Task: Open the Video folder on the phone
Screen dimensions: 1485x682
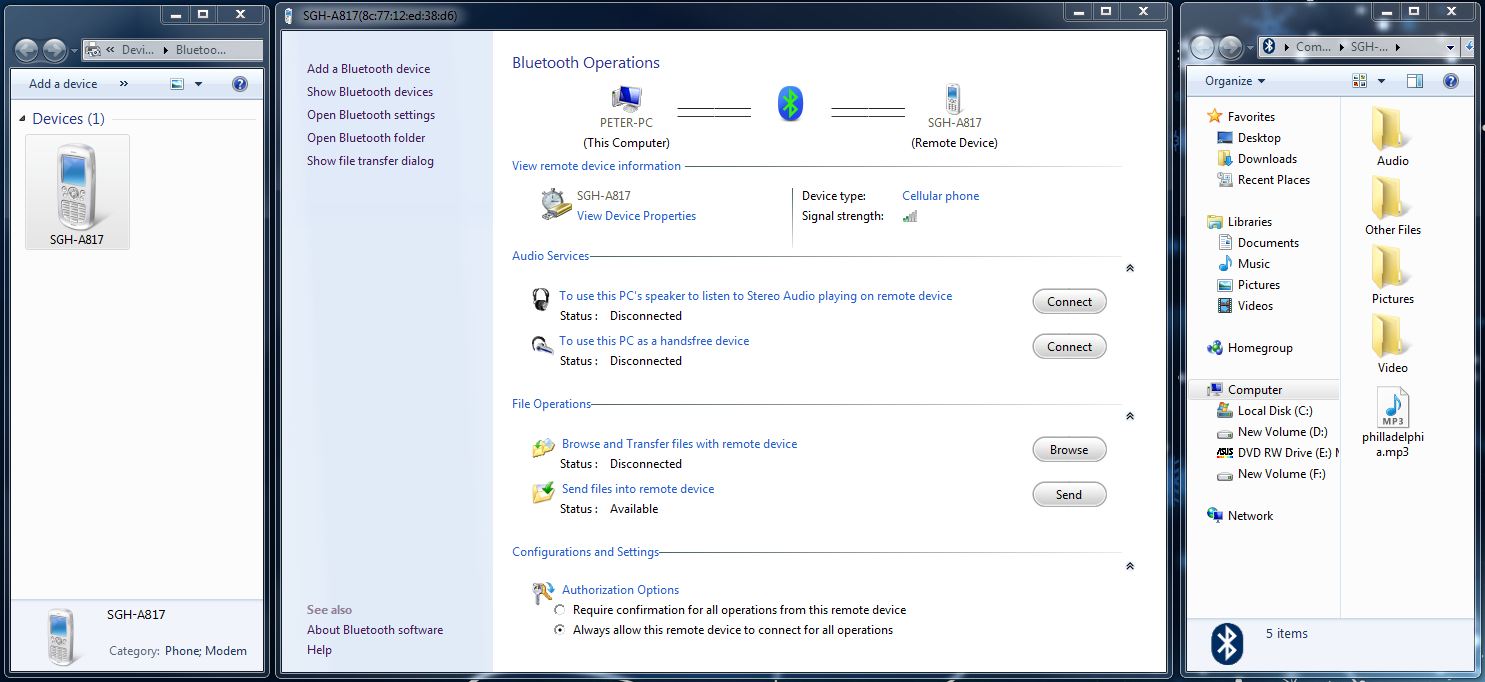Action: point(1392,343)
